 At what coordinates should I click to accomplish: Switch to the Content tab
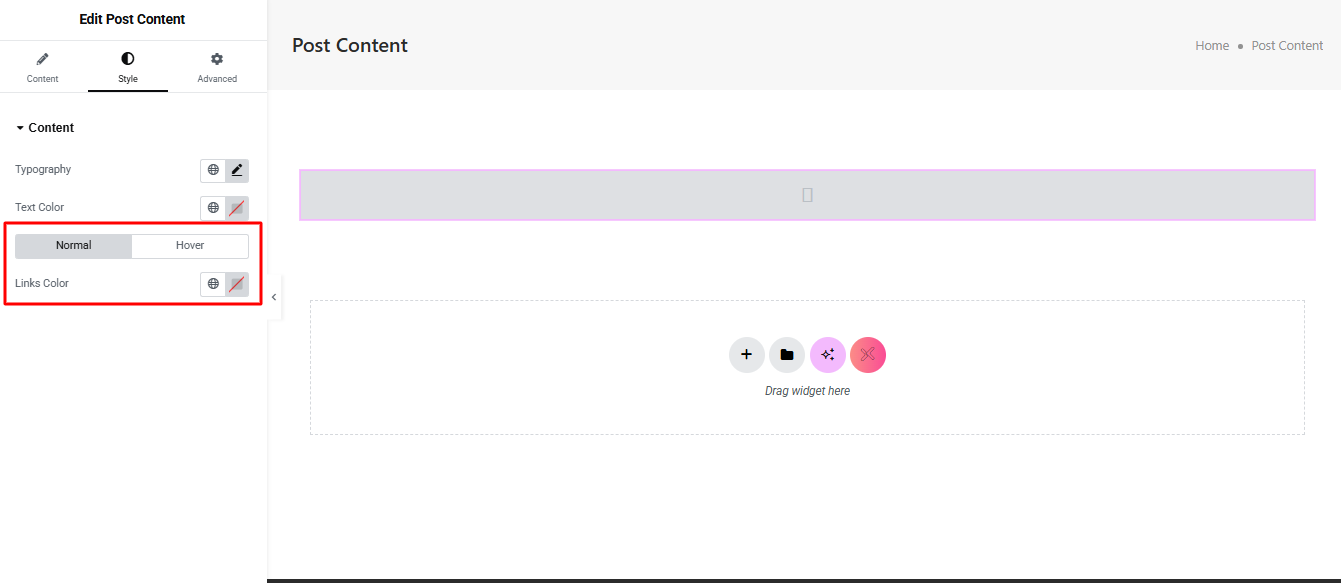pos(42,68)
